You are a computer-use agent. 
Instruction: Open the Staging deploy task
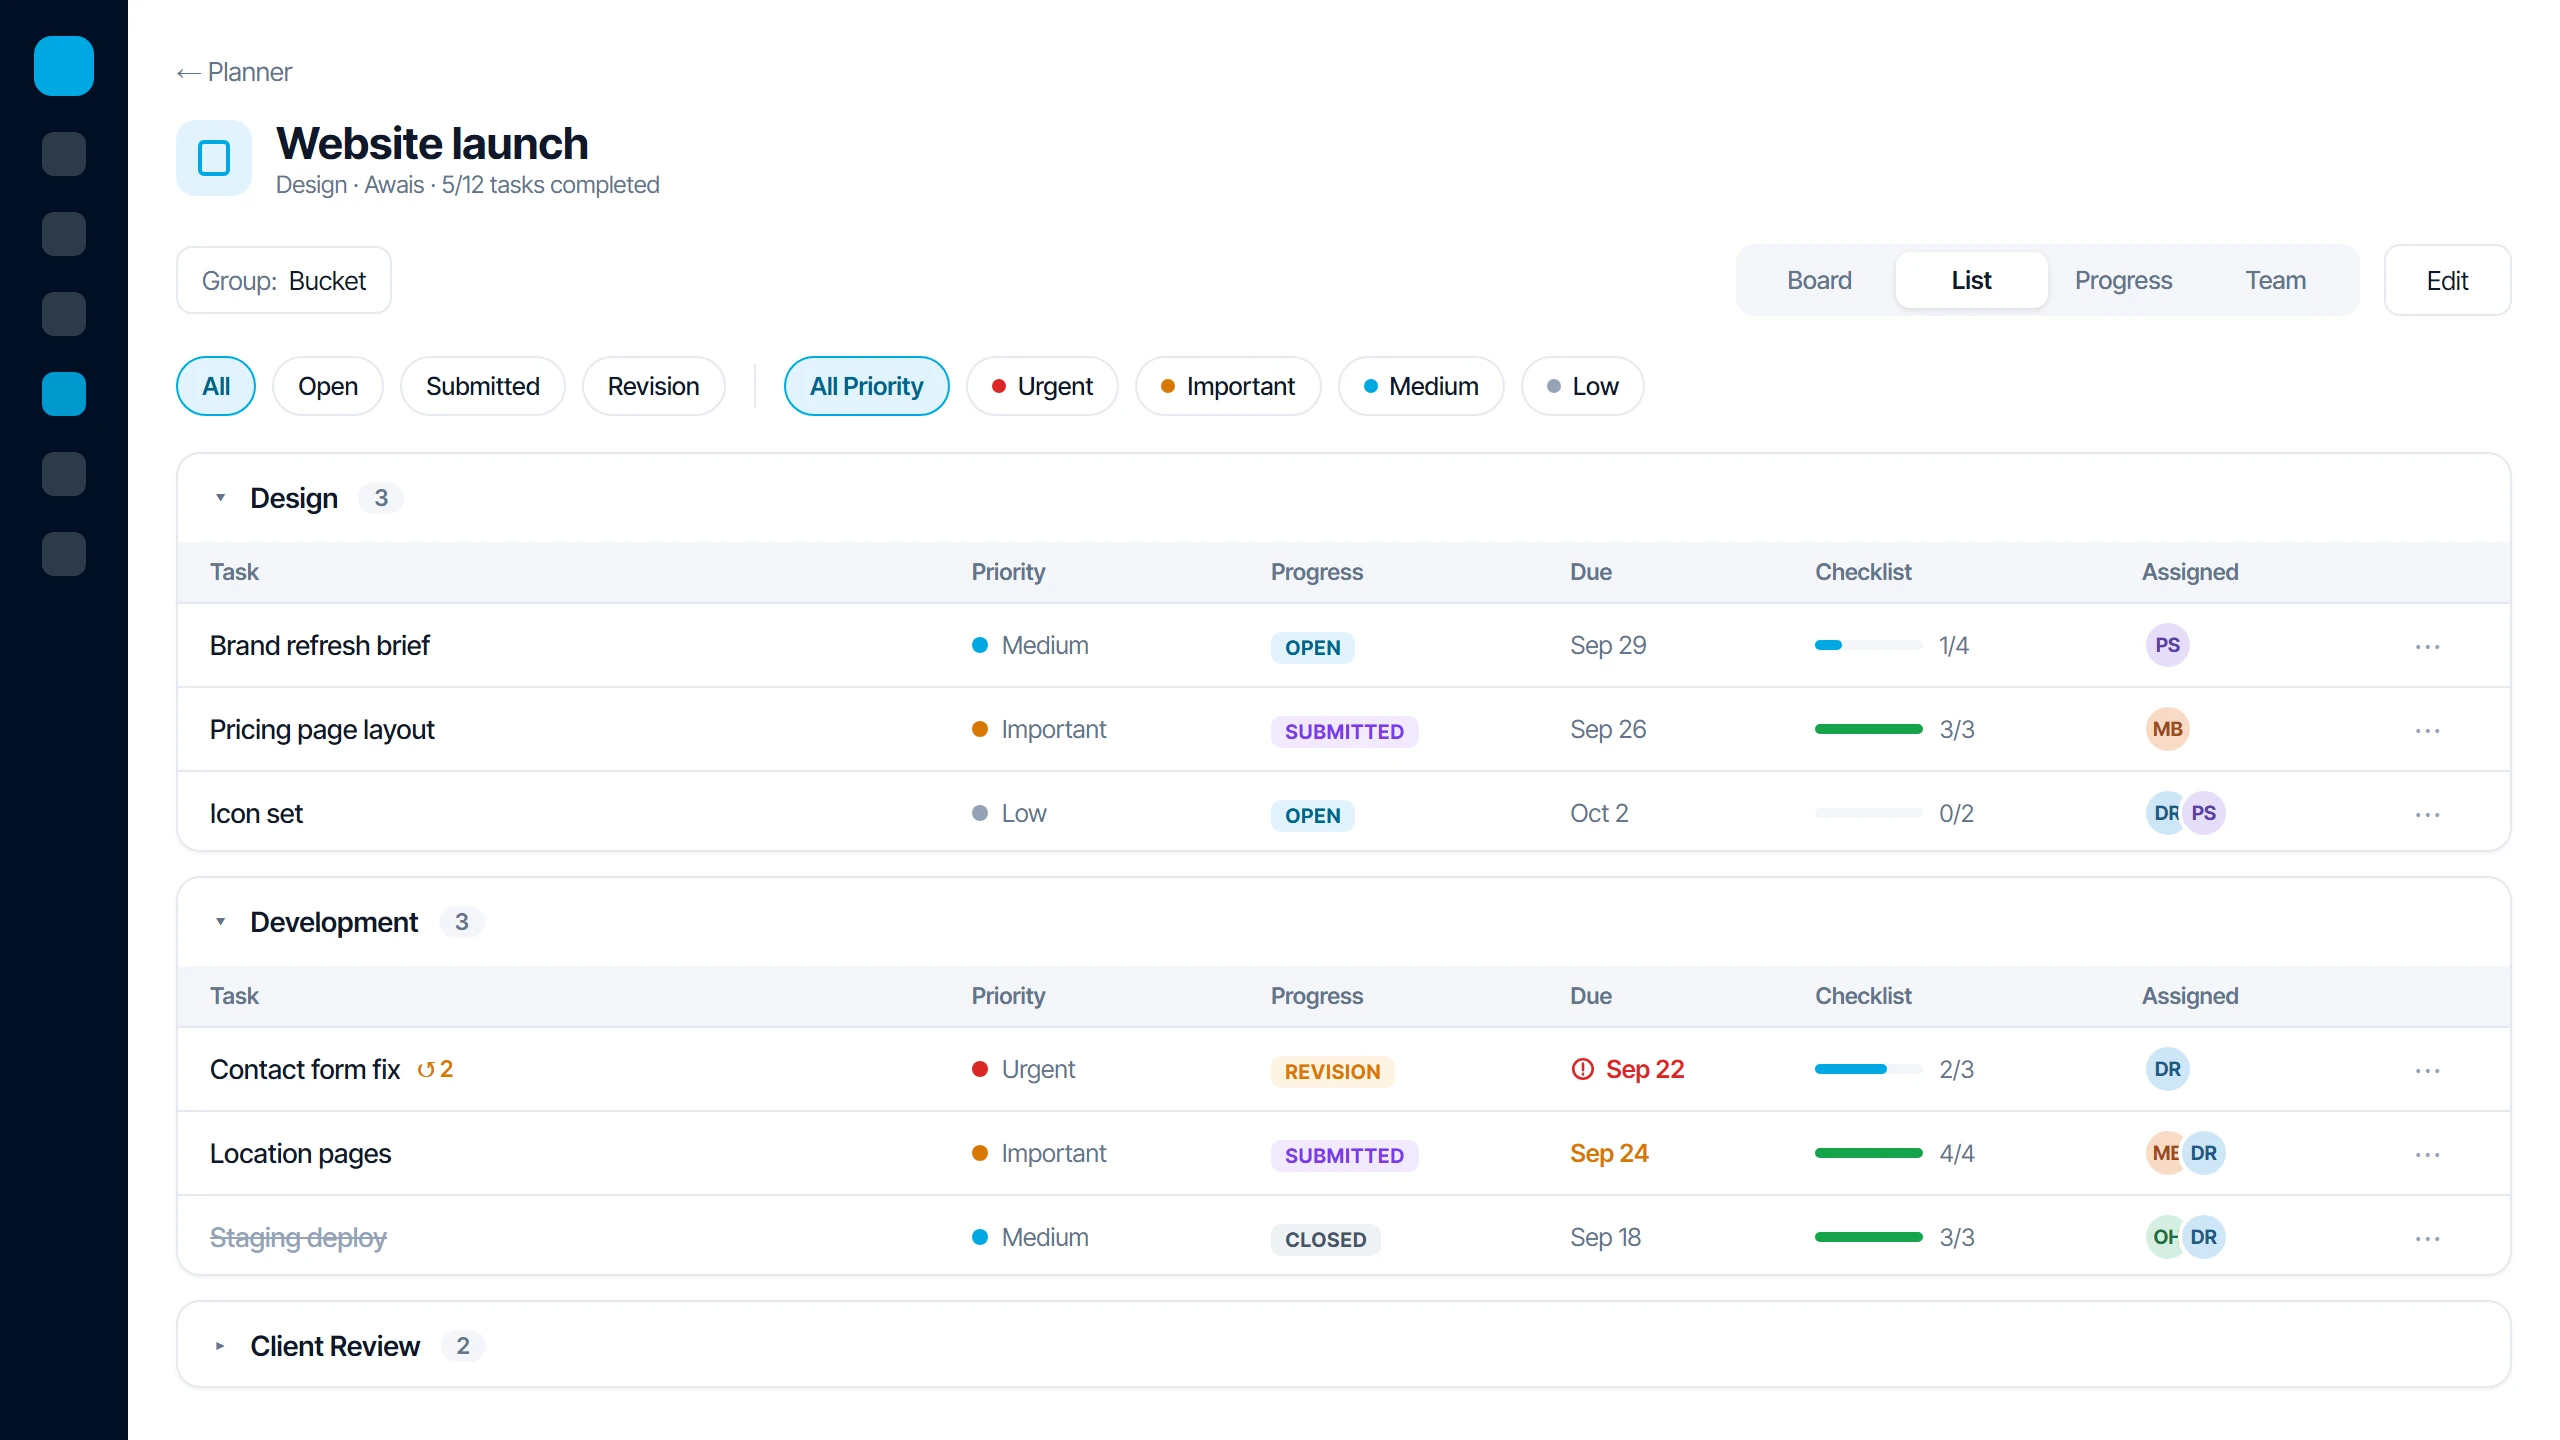[298, 1237]
